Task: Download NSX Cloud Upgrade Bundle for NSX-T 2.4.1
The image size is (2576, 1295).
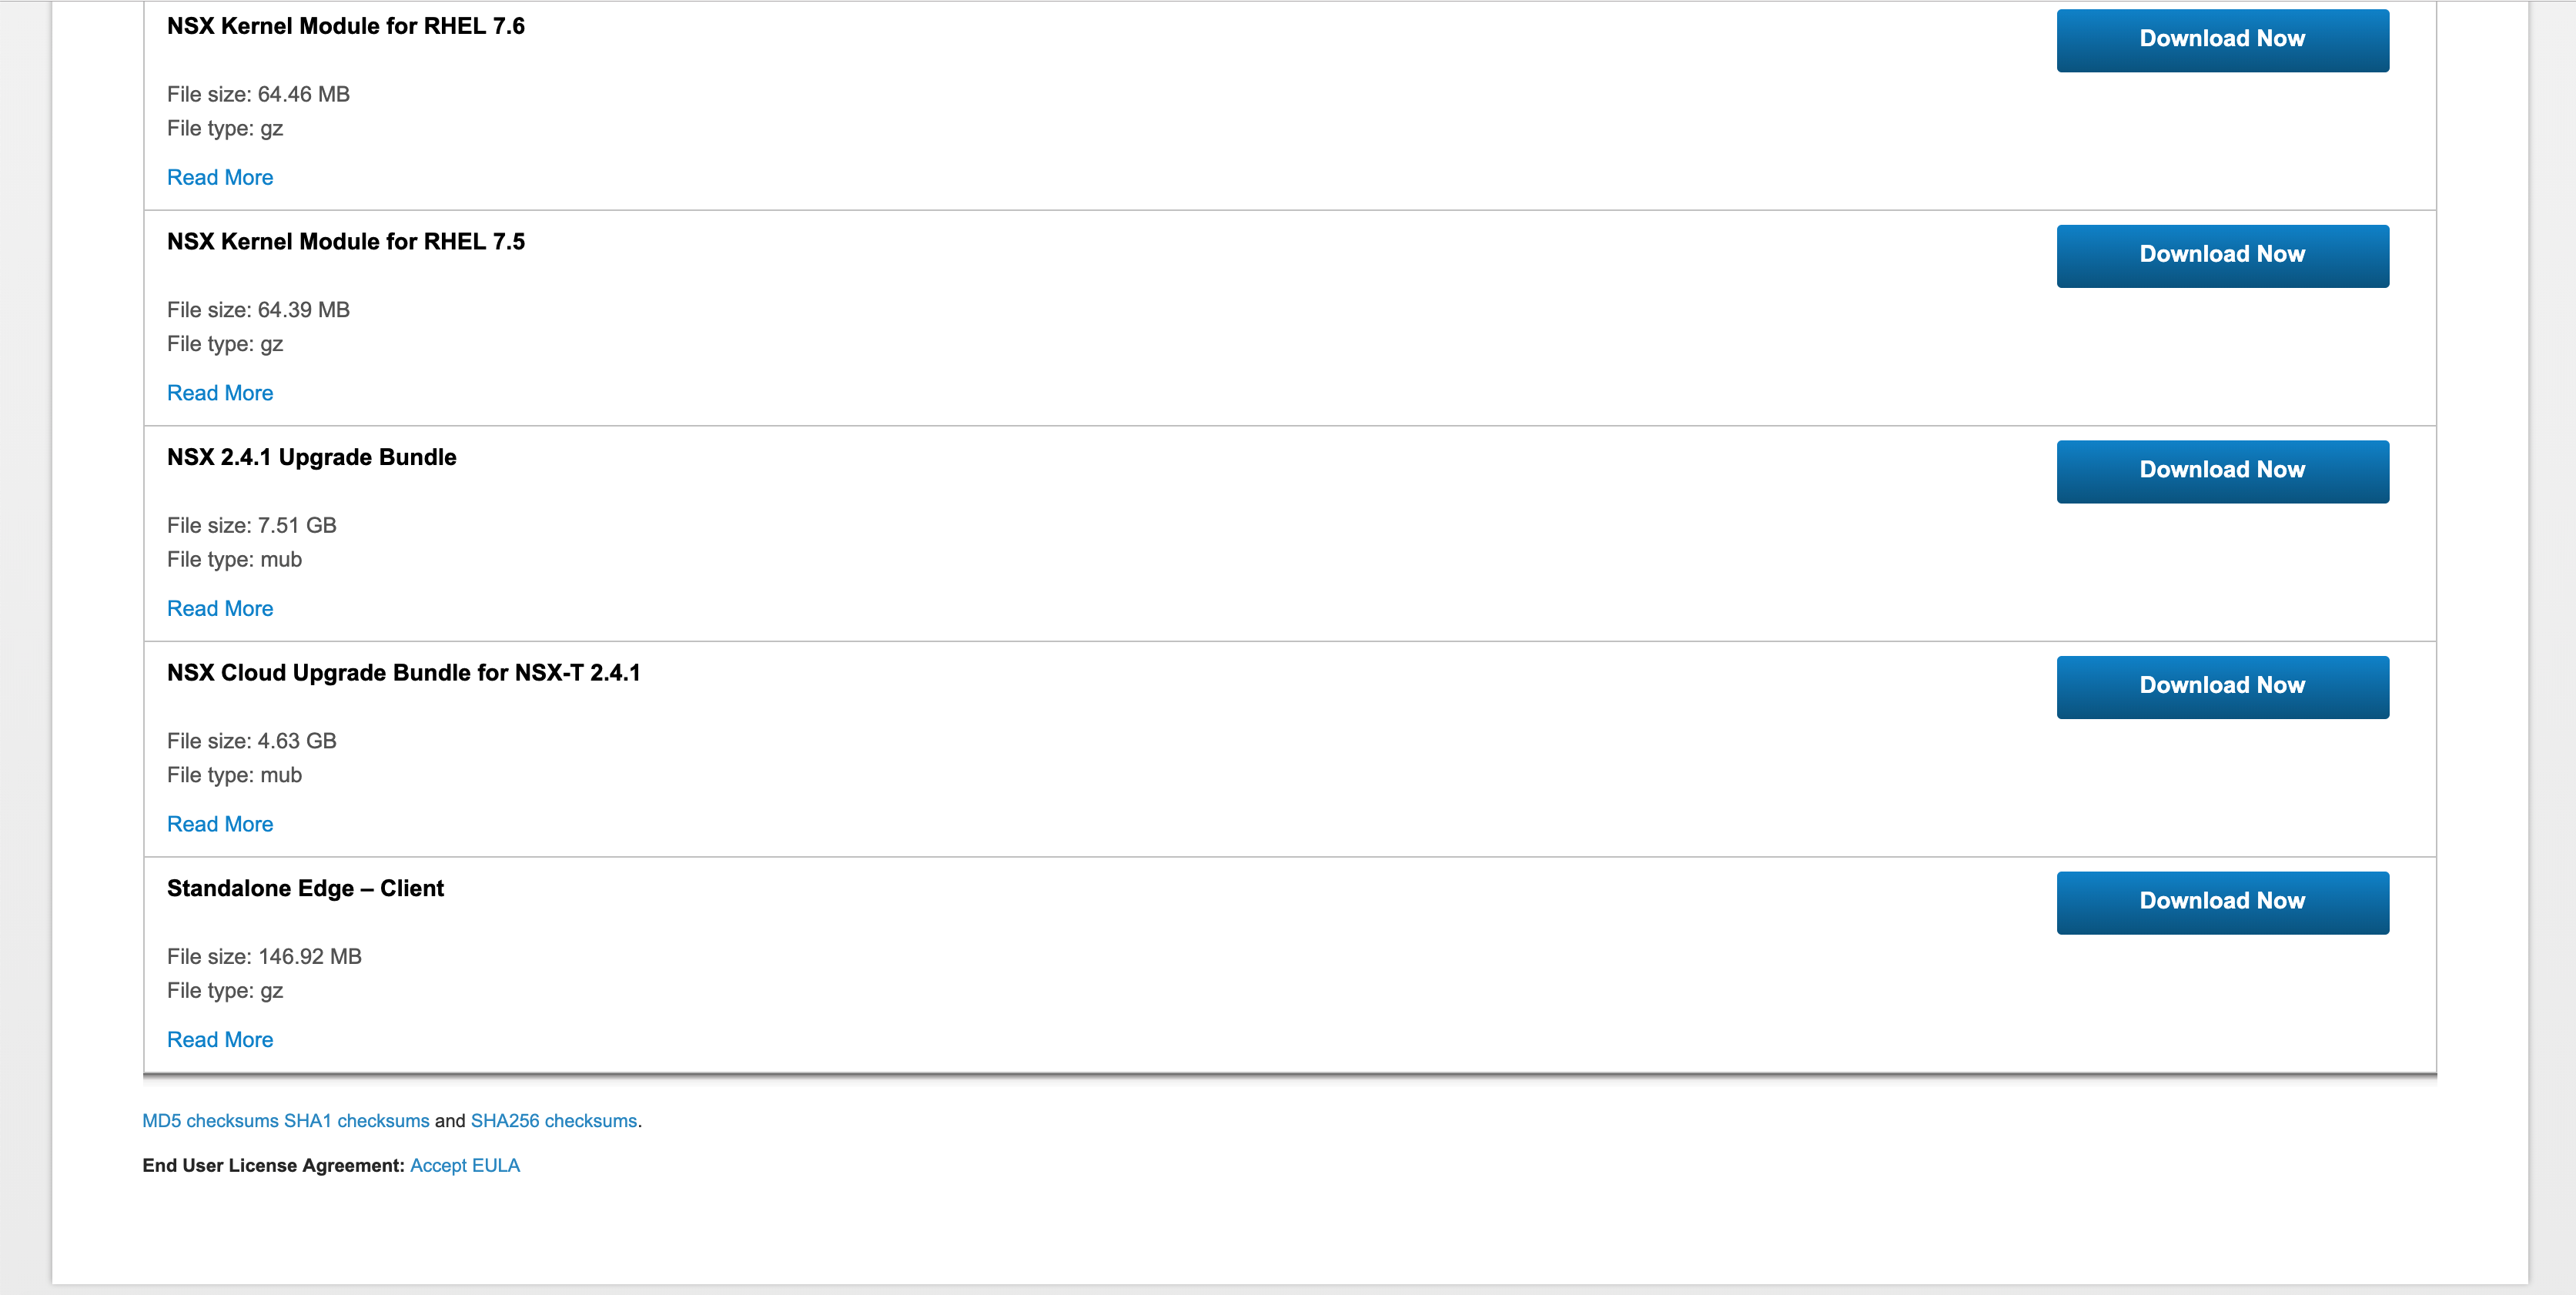Action: (x=2222, y=687)
